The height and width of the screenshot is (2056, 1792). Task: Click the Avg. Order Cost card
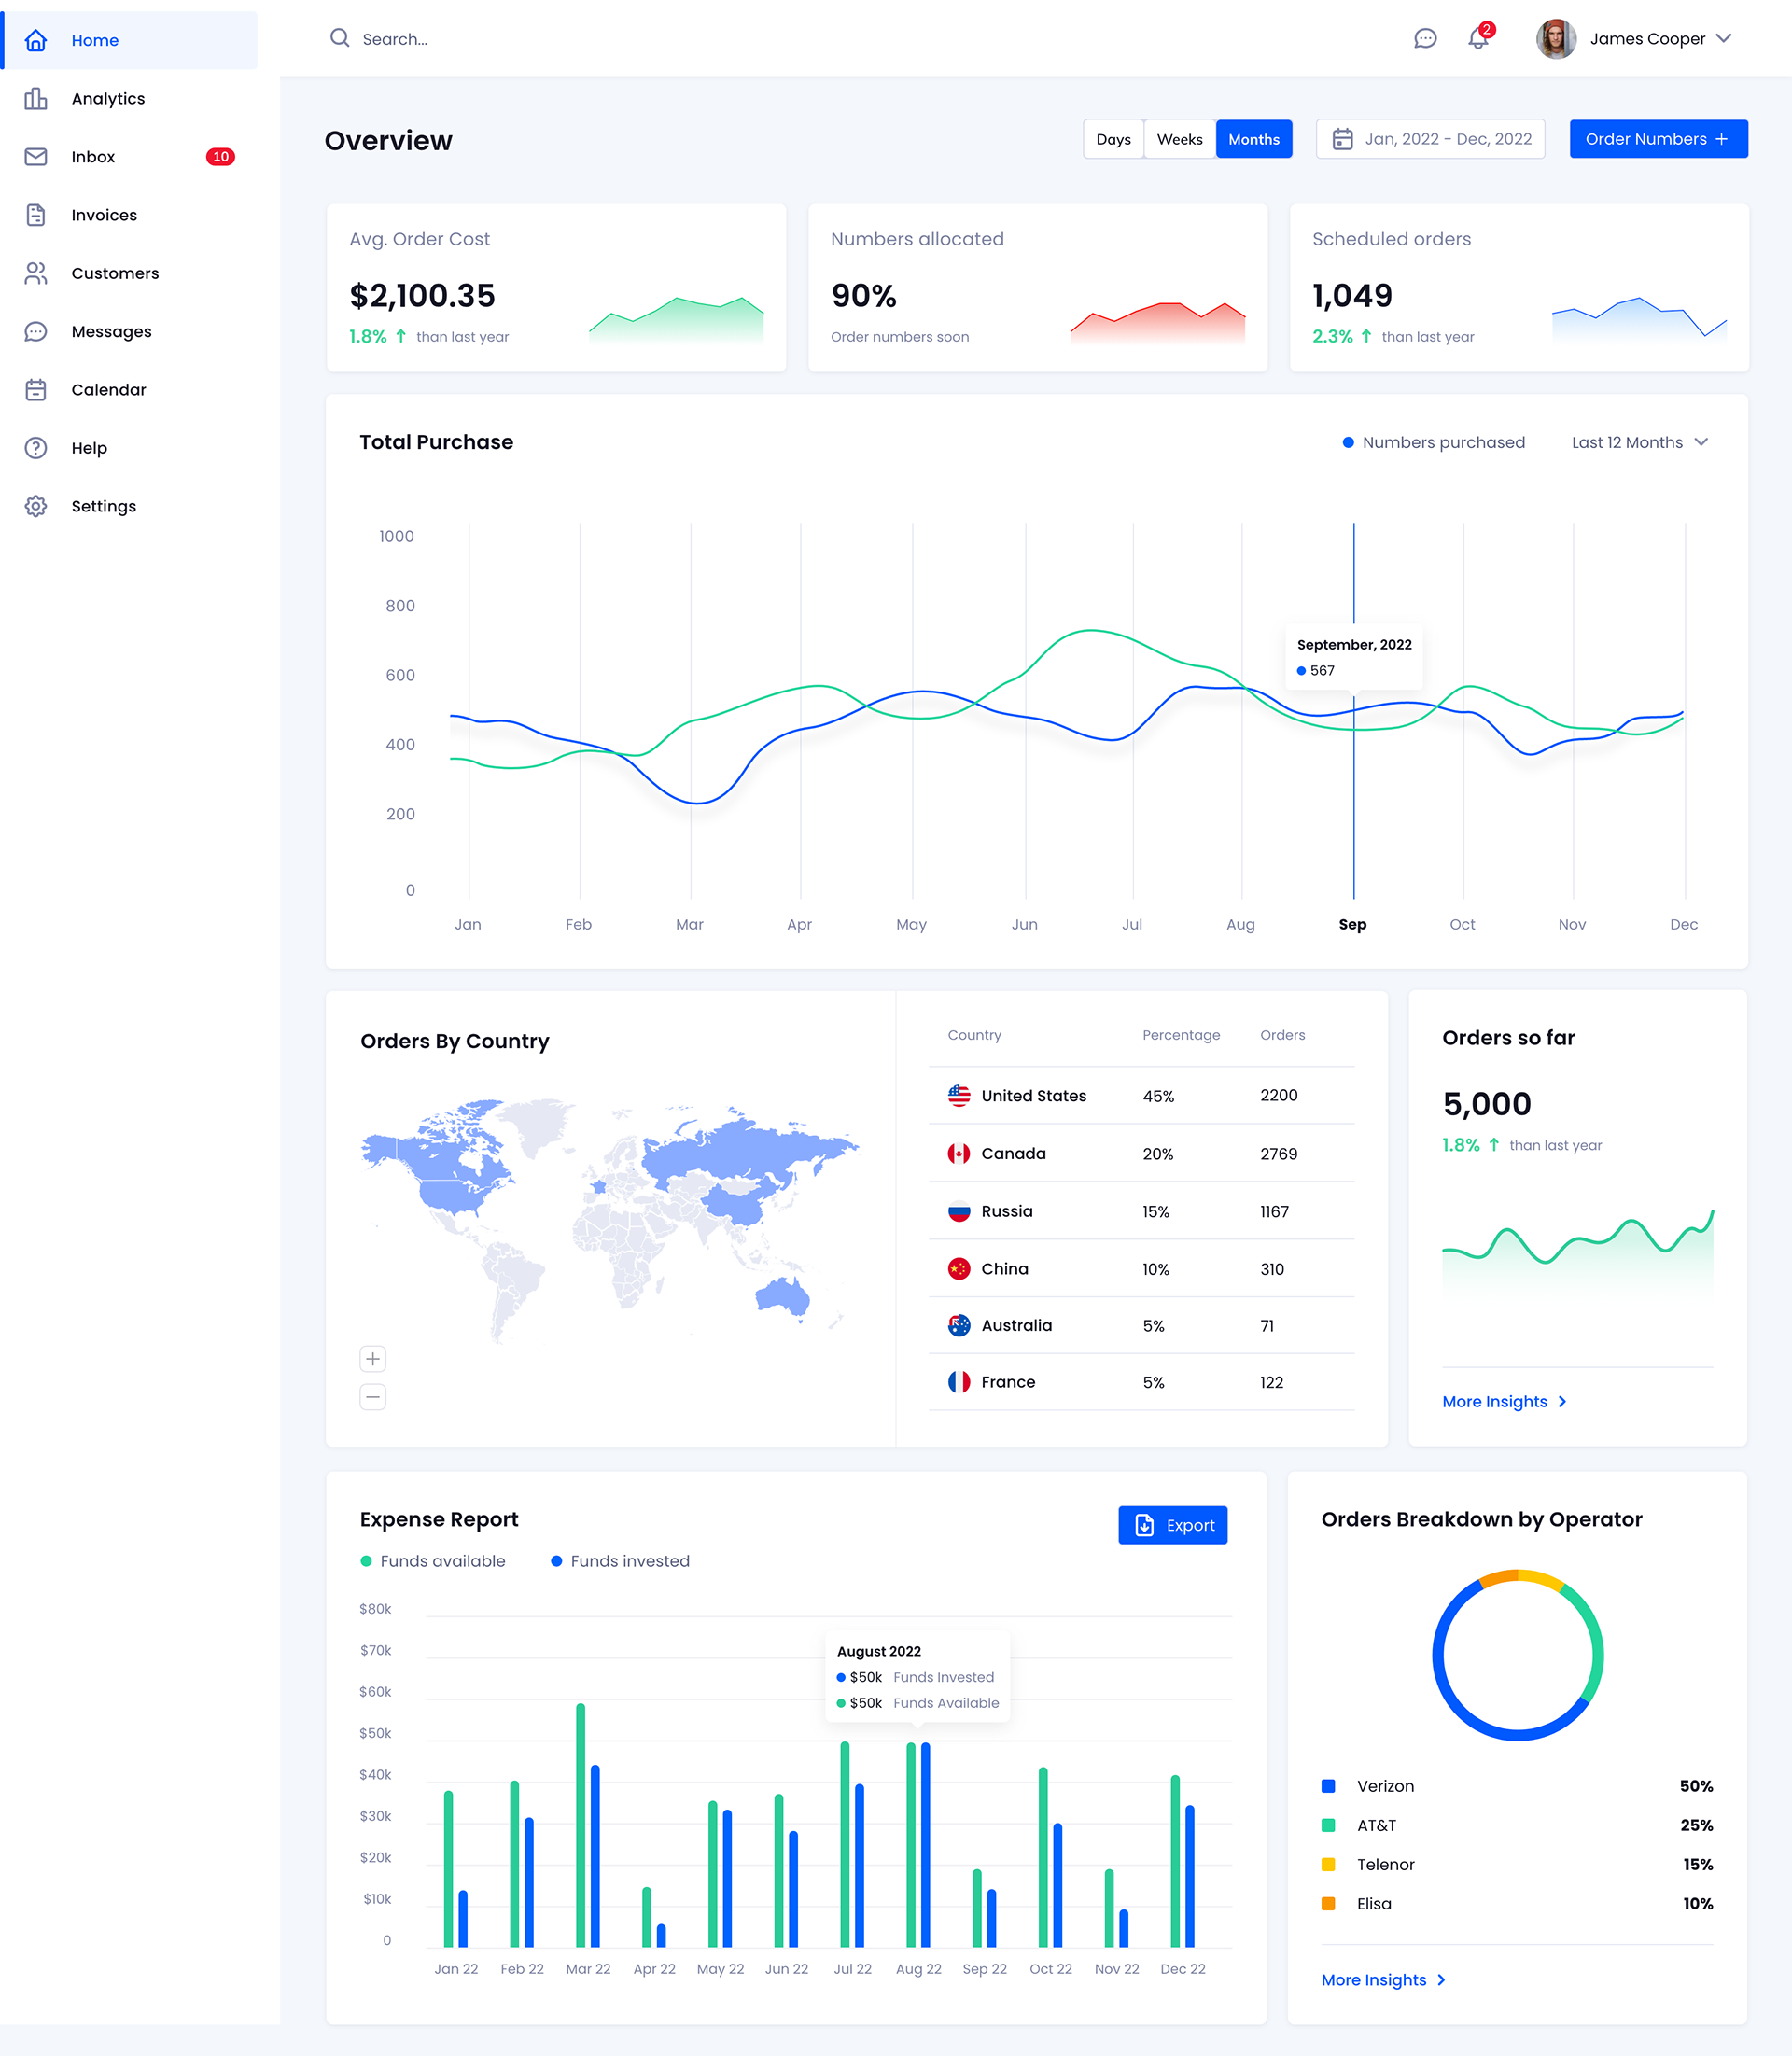pos(556,288)
